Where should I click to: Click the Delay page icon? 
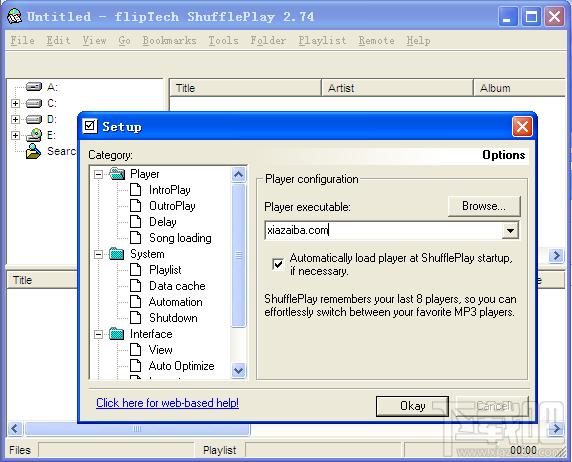click(x=136, y=222)
